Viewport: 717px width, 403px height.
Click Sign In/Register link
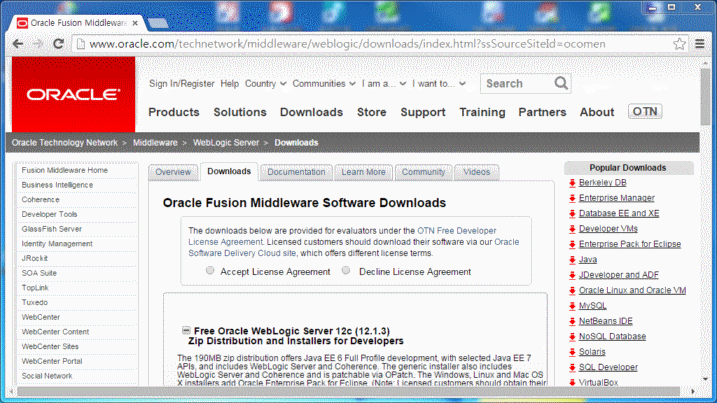click(182, 84)
